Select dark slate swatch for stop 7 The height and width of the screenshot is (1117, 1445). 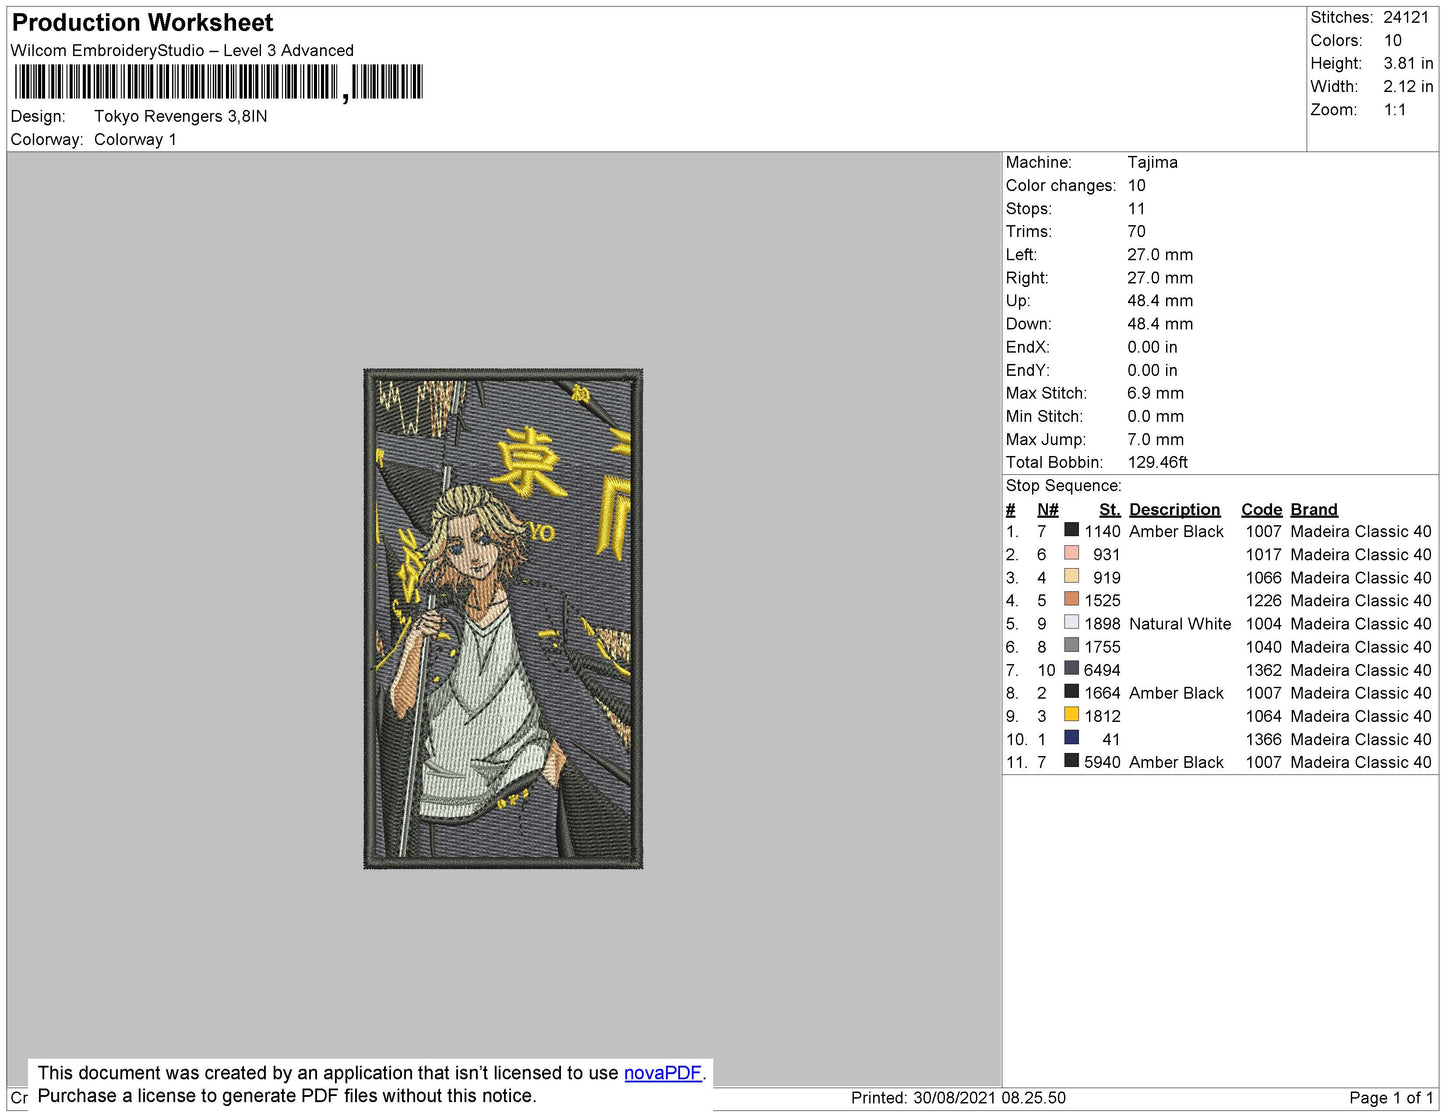click(1071, 668)
